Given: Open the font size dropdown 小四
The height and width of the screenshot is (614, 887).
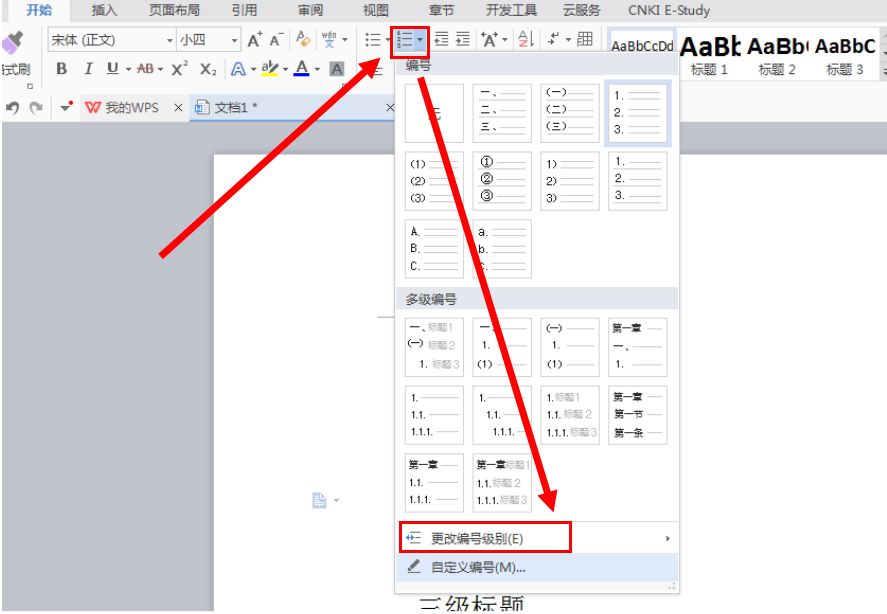Looking at the screenshot, I should coord(234,40).
